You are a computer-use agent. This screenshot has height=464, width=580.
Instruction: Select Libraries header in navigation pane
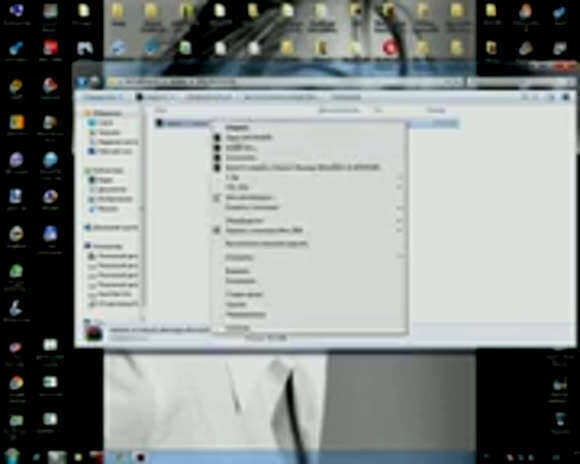pyautogui.click(x=105, y=171)
